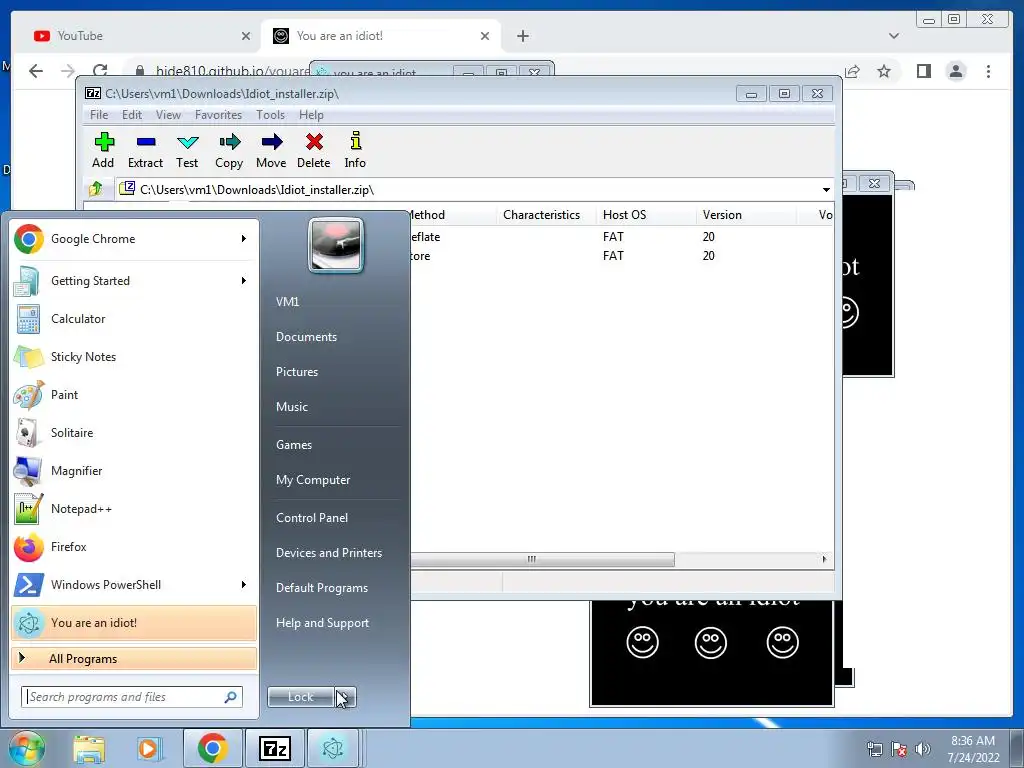
Task: Open the 7-Zip Edit menu
Action: 132,115
